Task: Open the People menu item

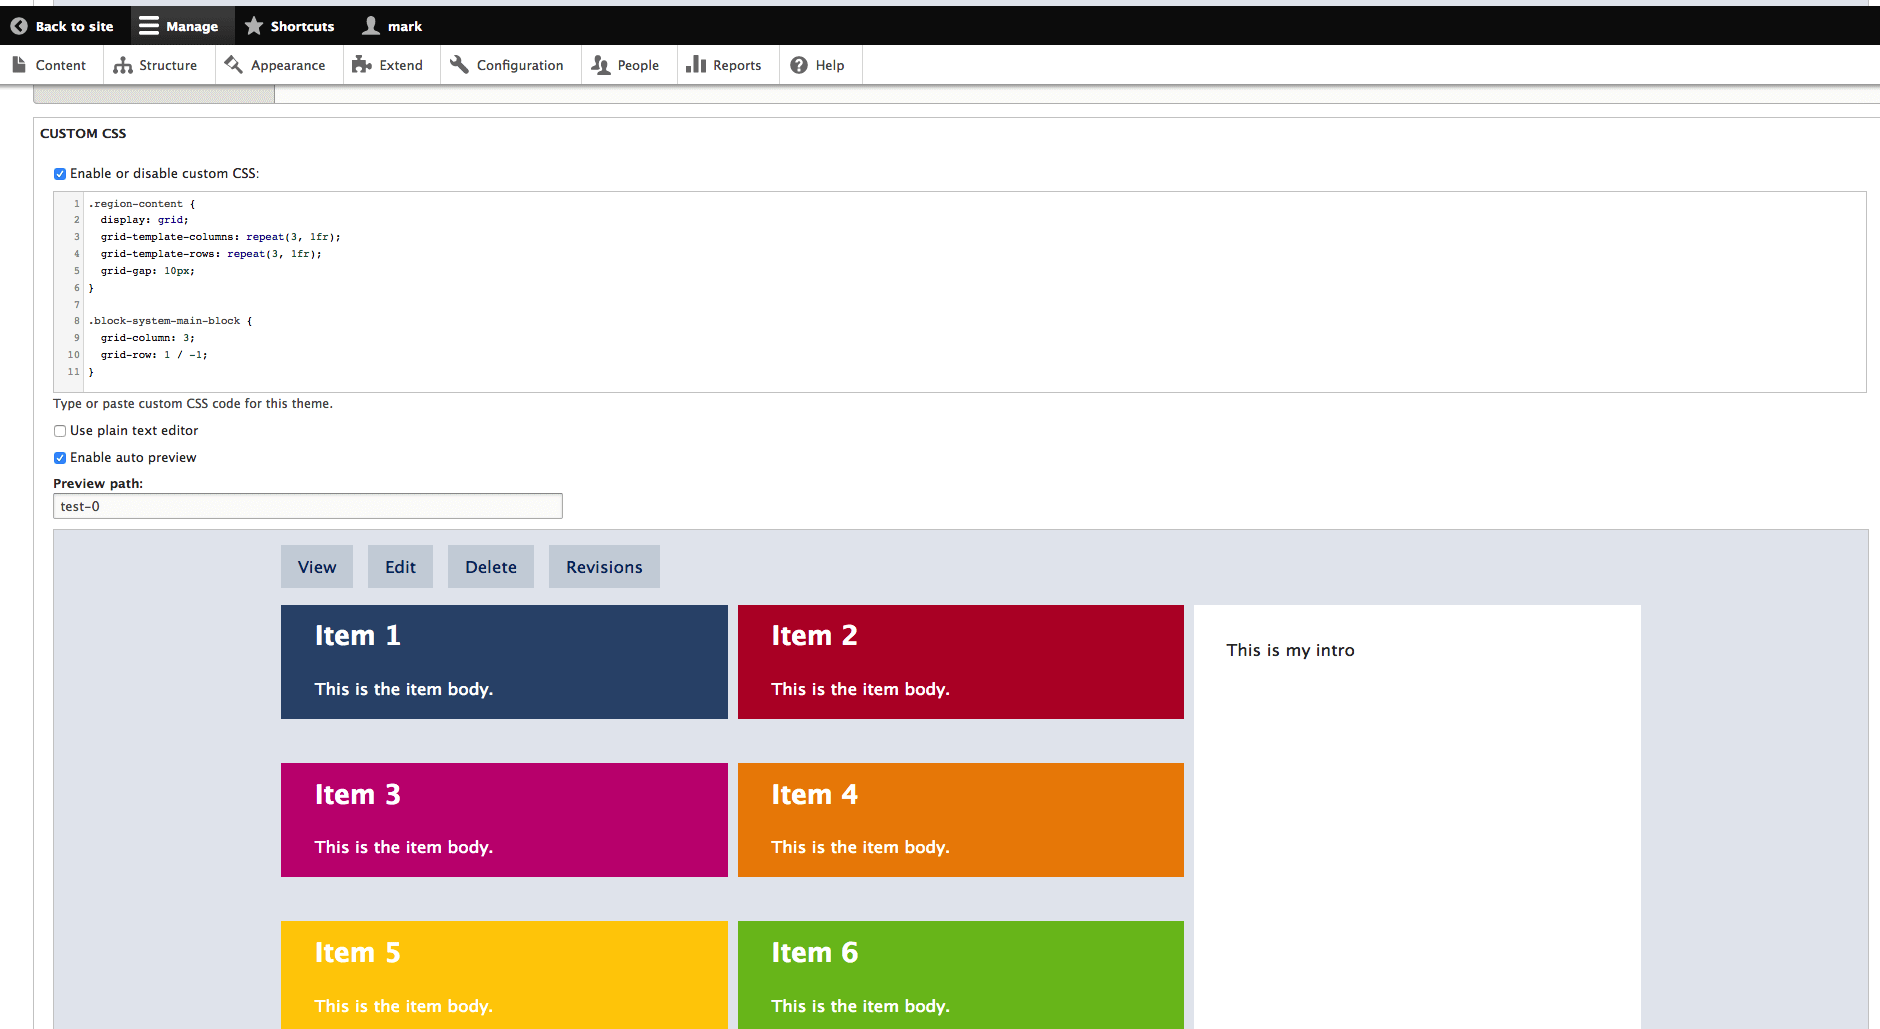Action: [627, 65]
